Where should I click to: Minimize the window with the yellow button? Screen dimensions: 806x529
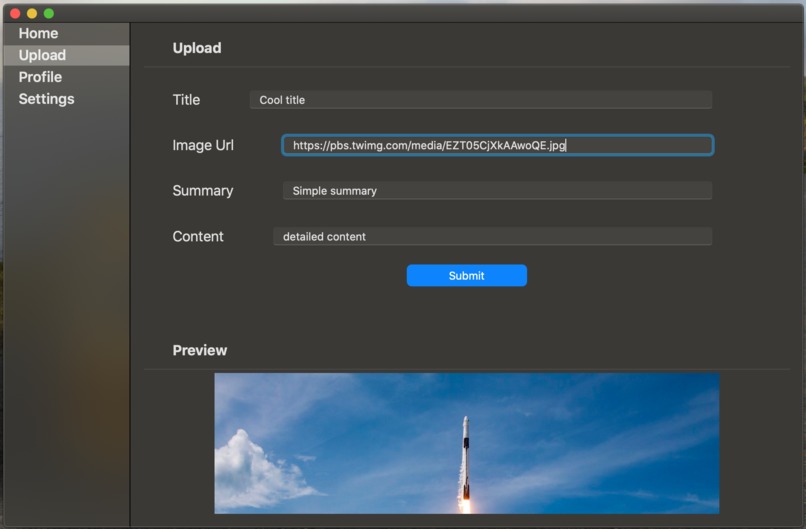[x=32, y=13]
